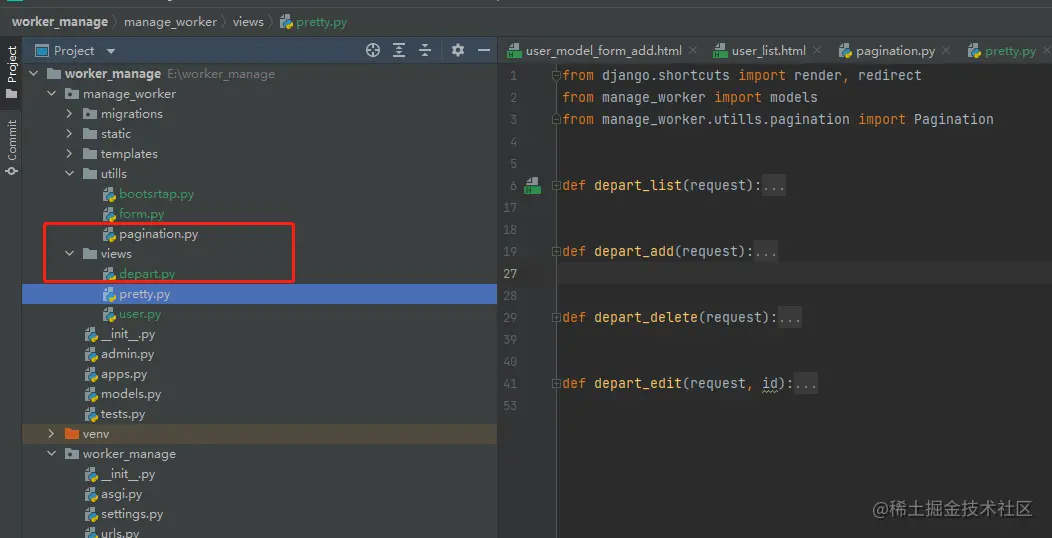Select form.py in the project tree
The height and width of the screenshot is (538, 1052).
tap(142, 214)
